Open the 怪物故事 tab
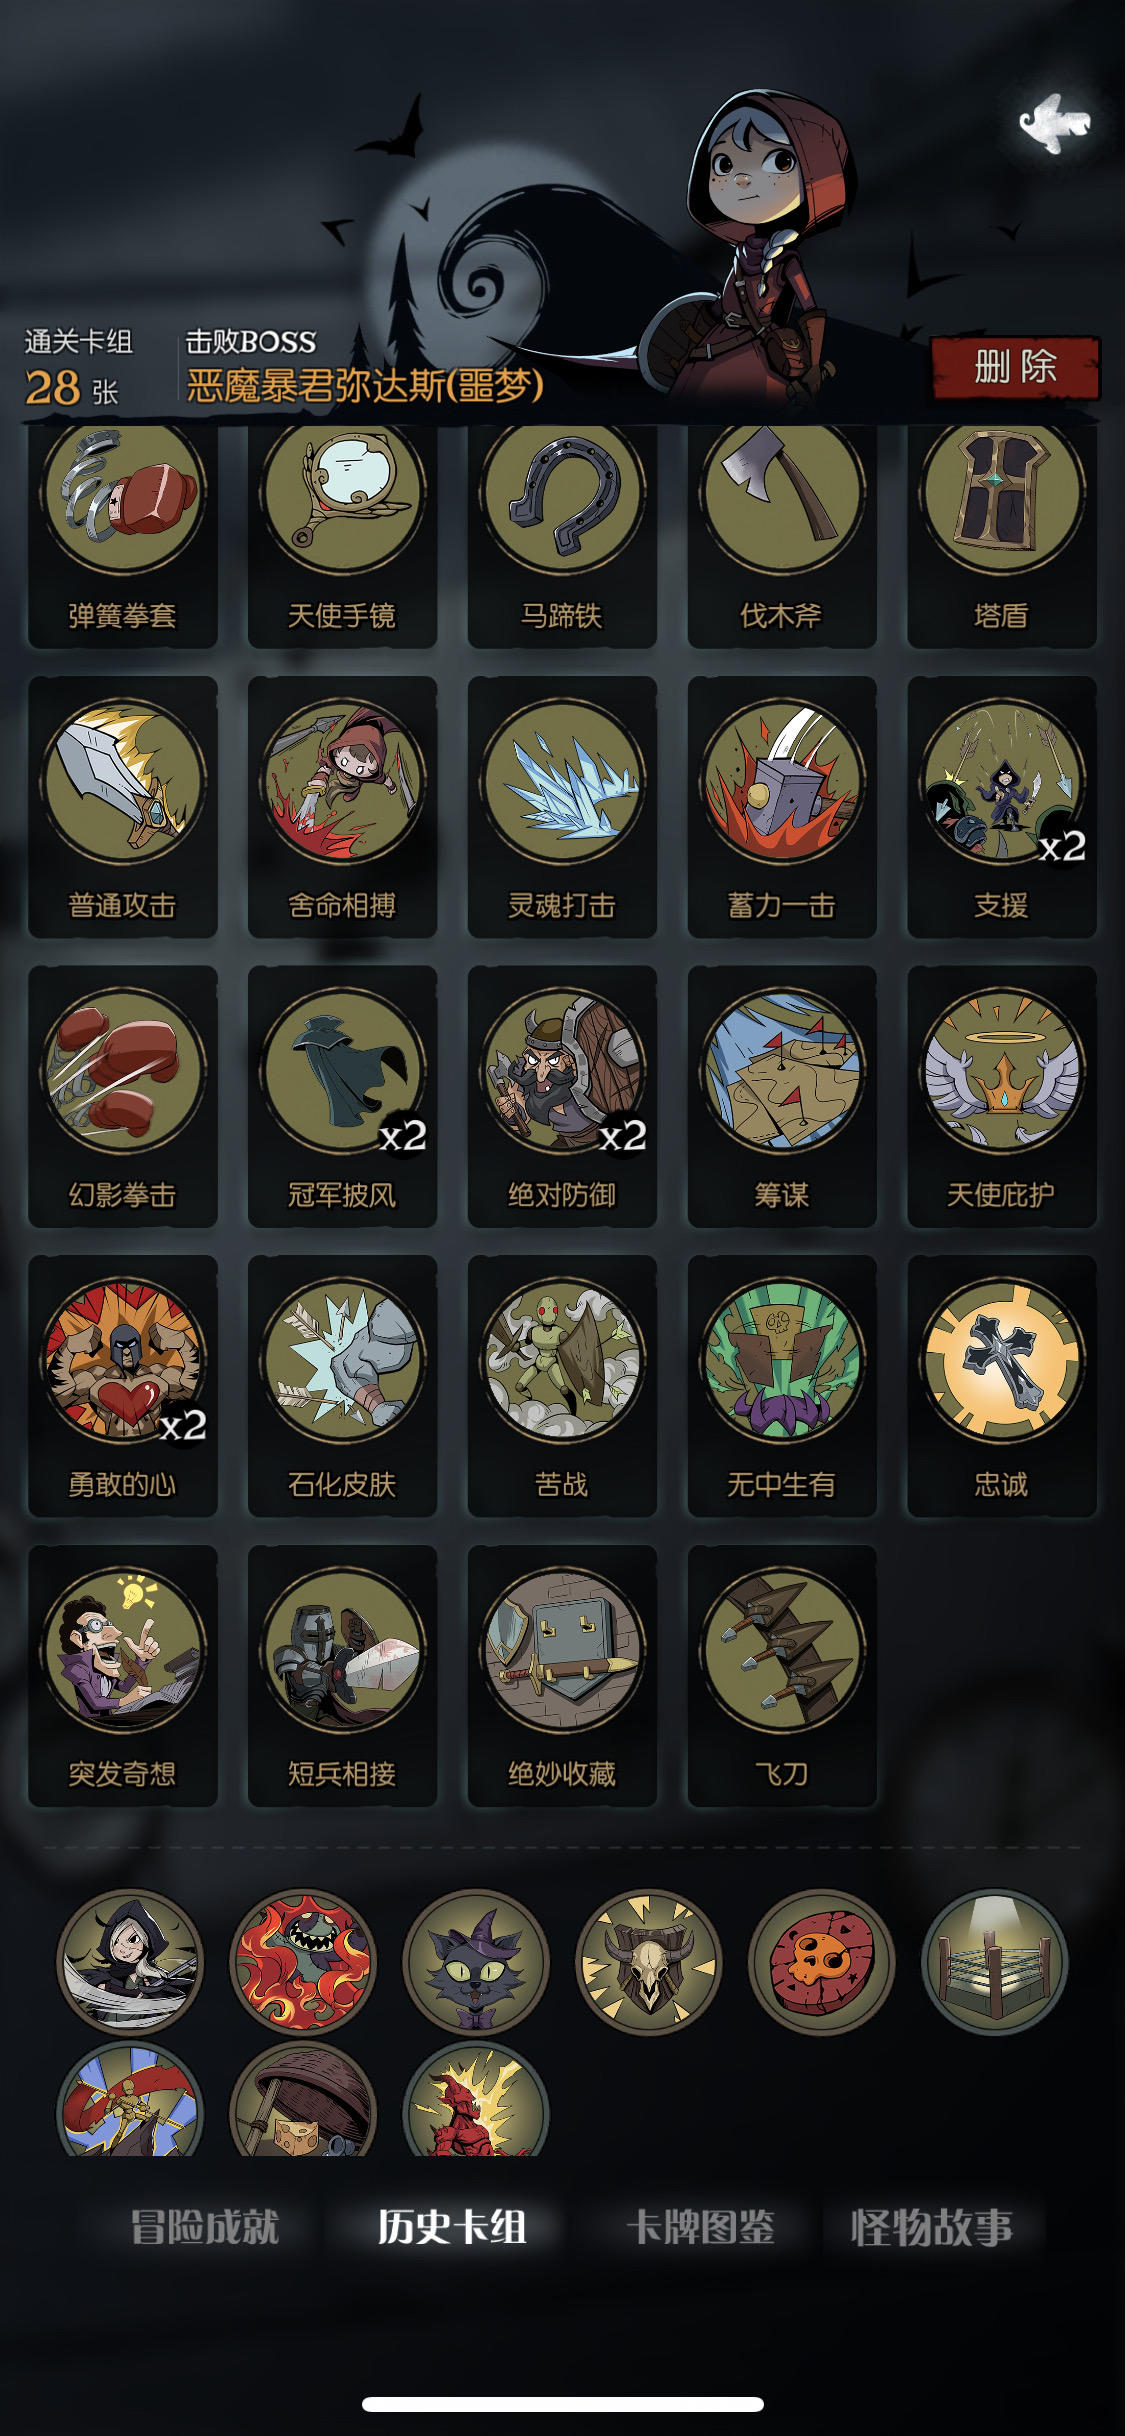The width and height of the screenshot is (1125, 2436). [x=932, y=2227]
